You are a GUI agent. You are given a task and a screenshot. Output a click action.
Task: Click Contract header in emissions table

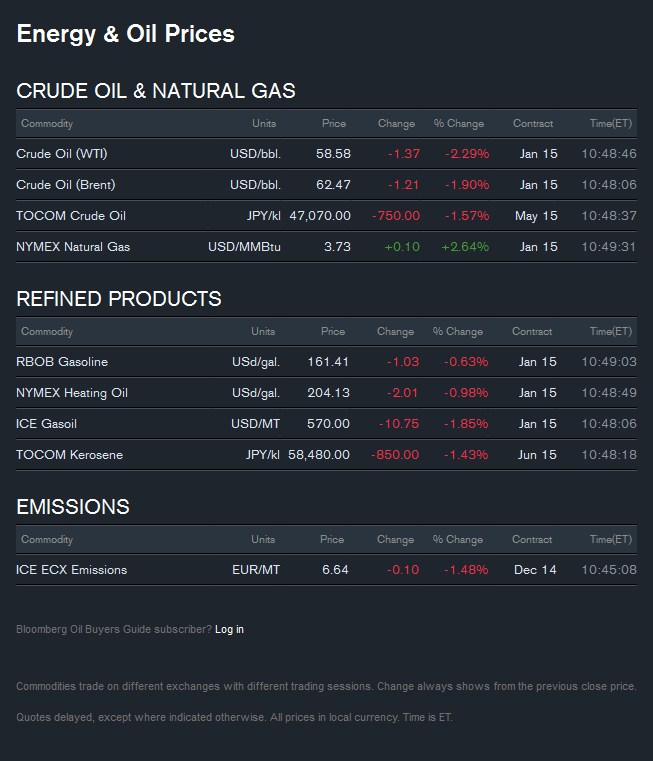click(532, 540)
